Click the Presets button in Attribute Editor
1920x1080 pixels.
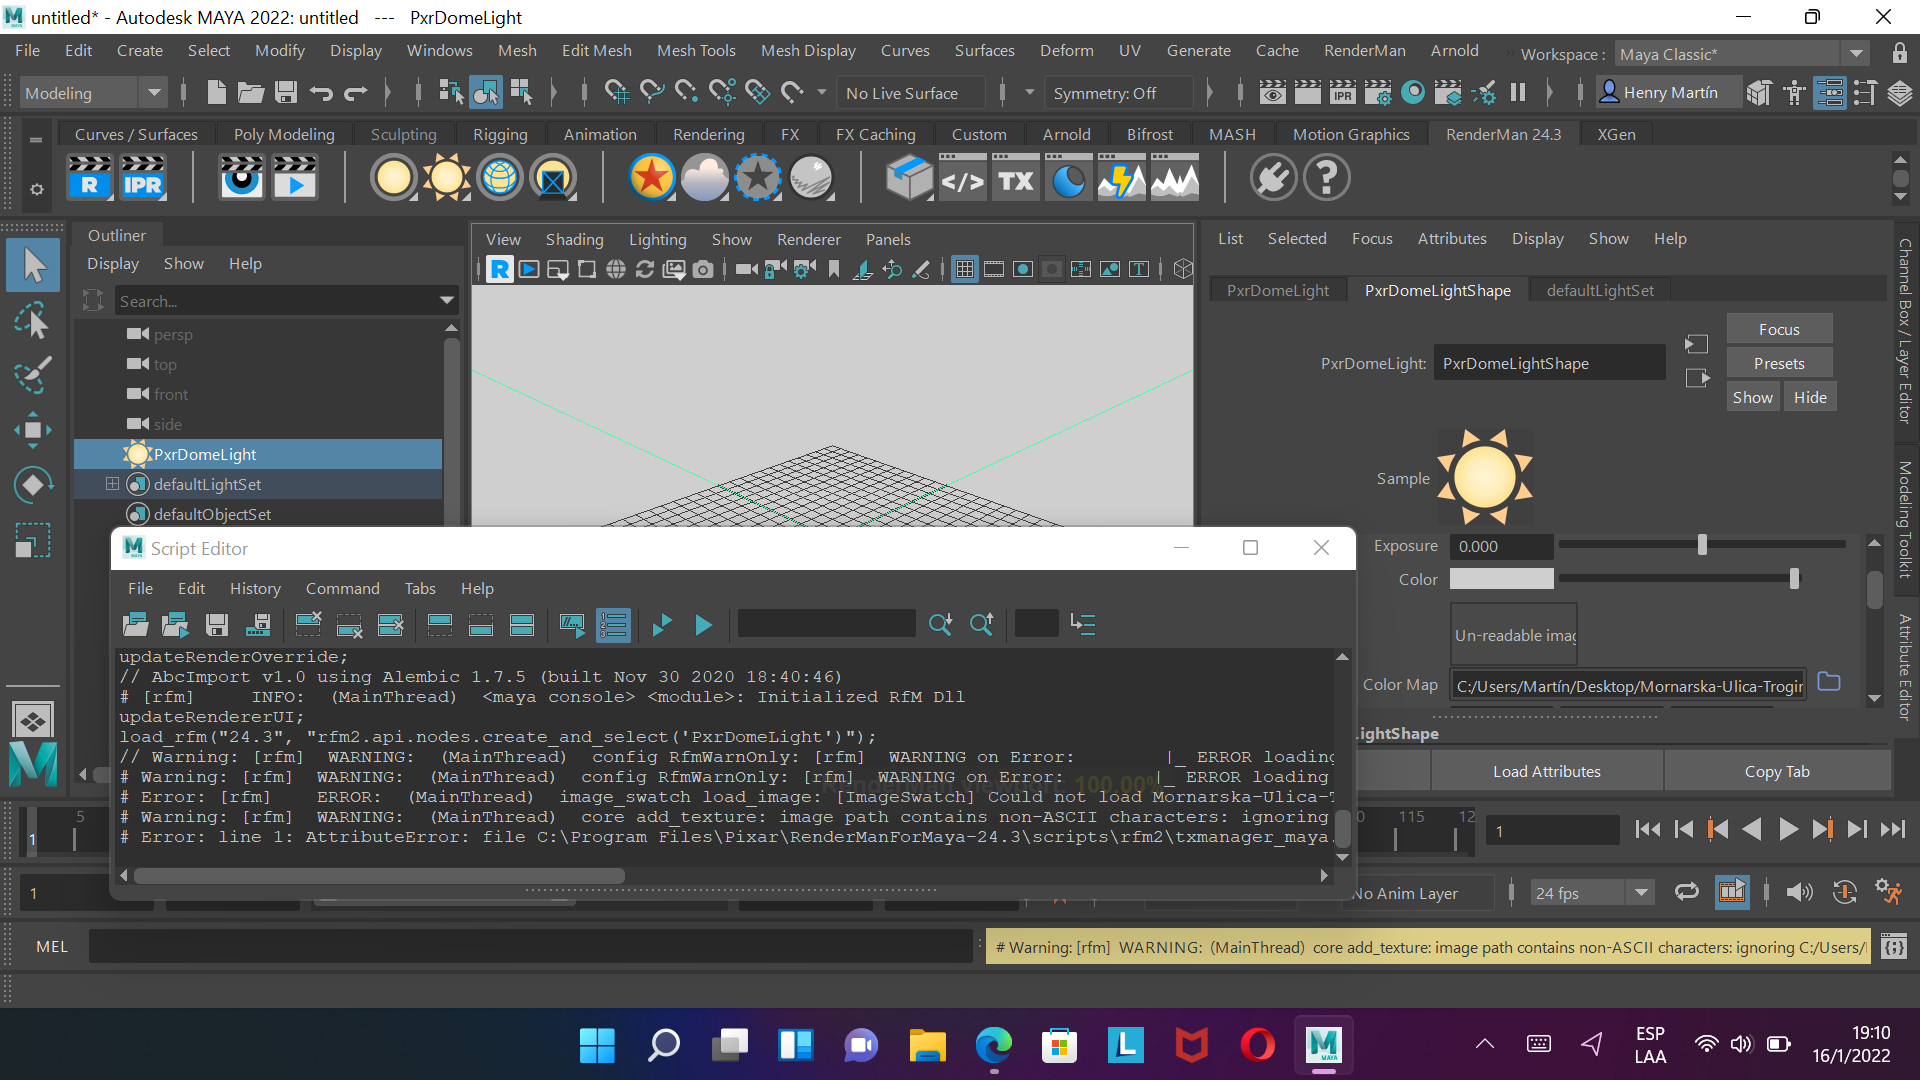[1779, 363]
